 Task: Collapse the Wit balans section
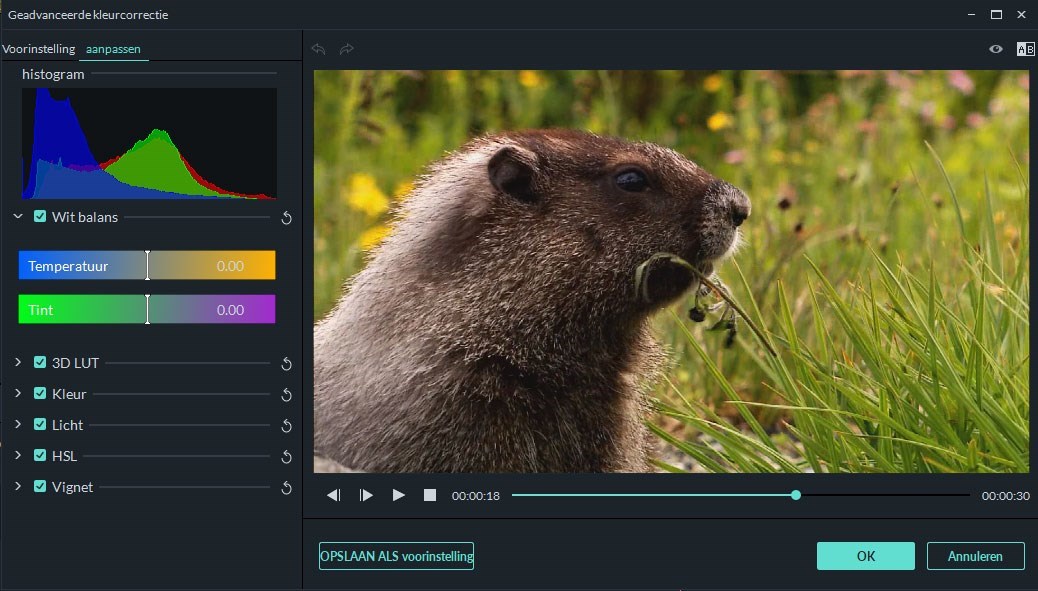coord(18,216)
